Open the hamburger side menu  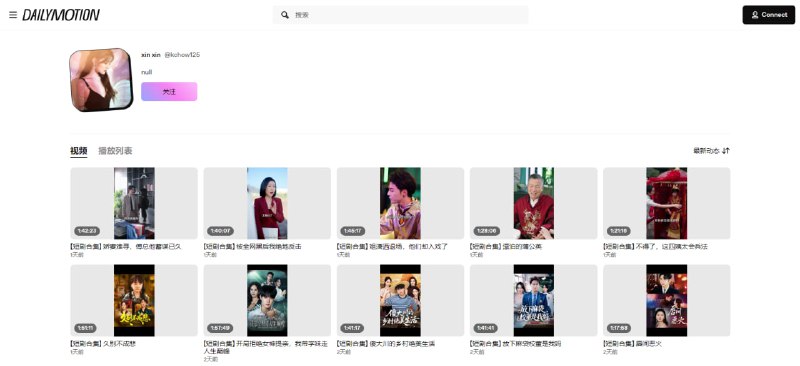tap(13, 15)
